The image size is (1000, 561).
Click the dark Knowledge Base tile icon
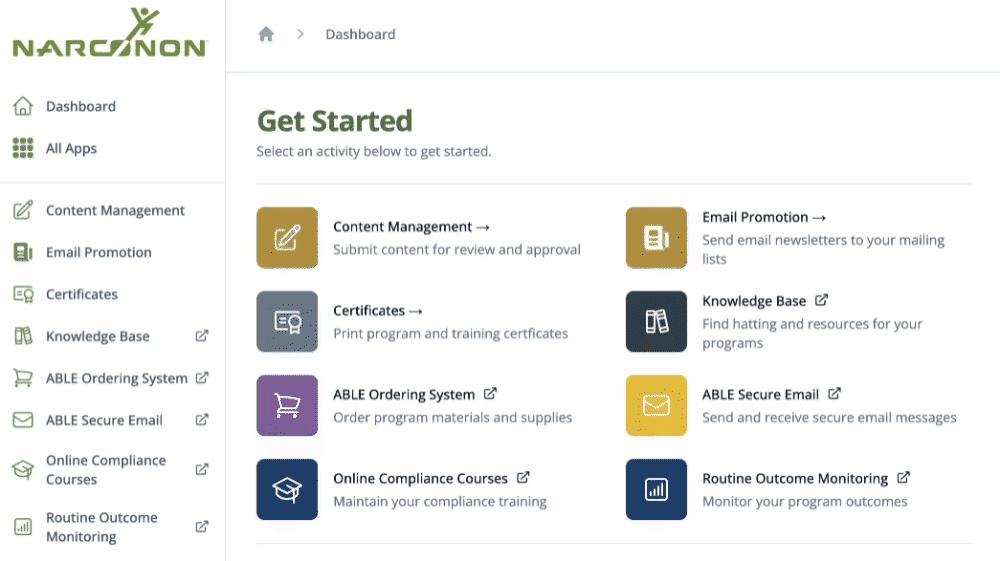point(656,322)
